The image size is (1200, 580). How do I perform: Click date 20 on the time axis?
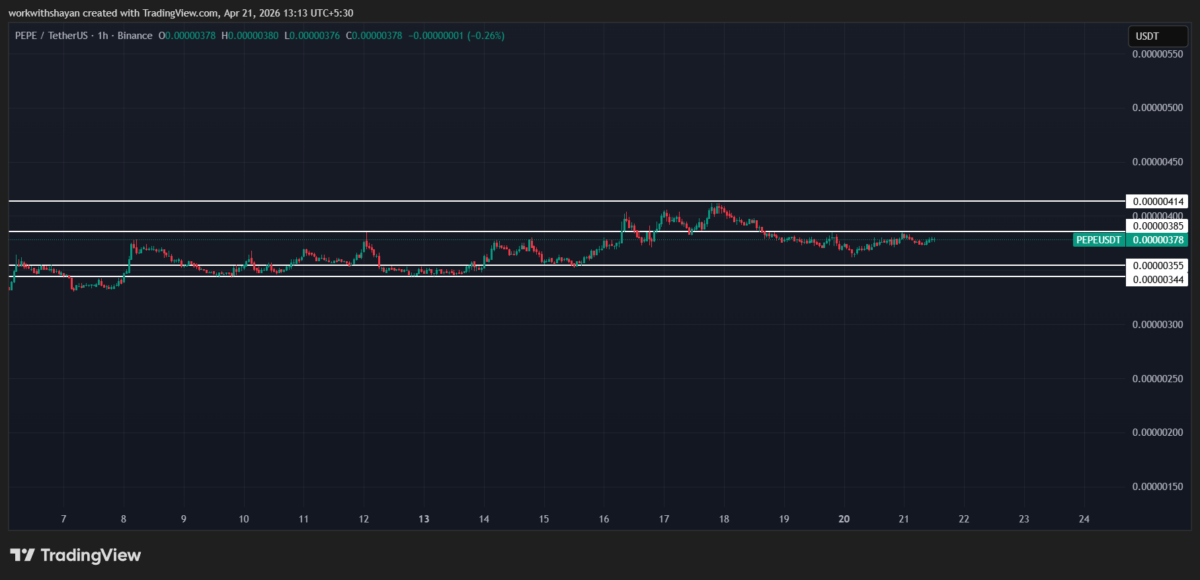(844, 519)
